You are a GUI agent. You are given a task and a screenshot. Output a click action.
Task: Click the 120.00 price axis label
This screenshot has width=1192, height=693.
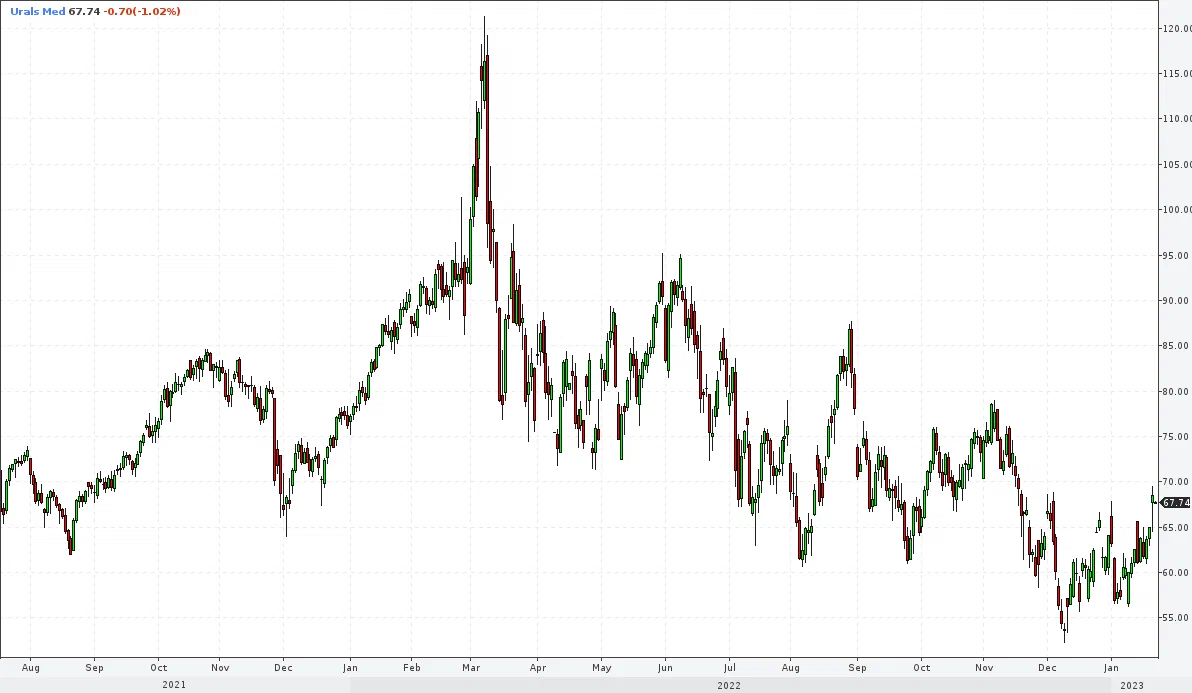pyautogui.click(x=1176, y=29)
